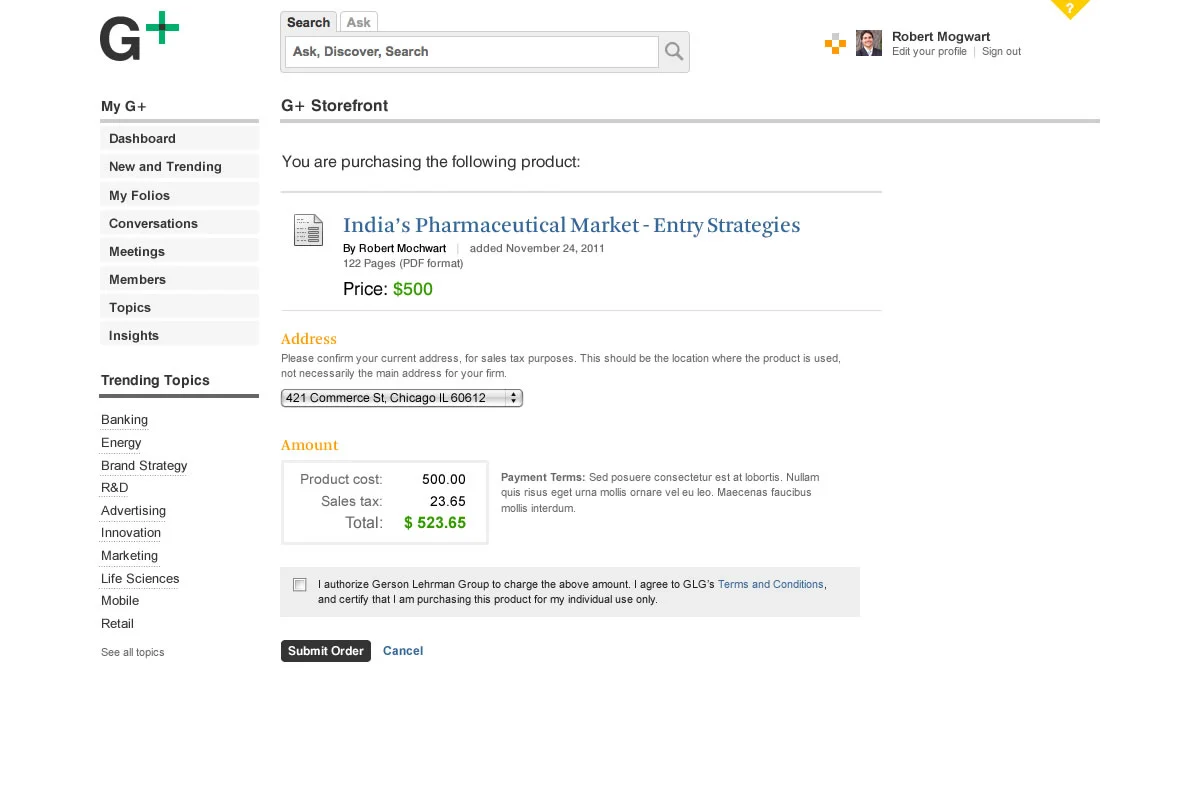Screen dimensions: 1200x800
Task: Open New and Trending
Action: (179, 167)
